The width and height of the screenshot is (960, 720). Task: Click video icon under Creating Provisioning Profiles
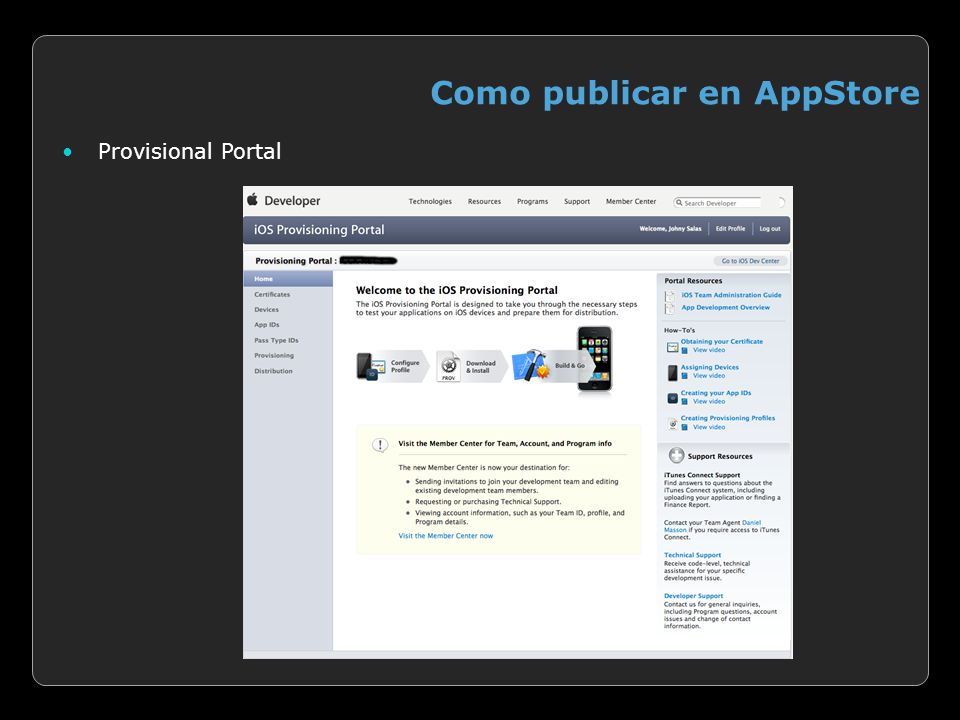click(684, 428)
